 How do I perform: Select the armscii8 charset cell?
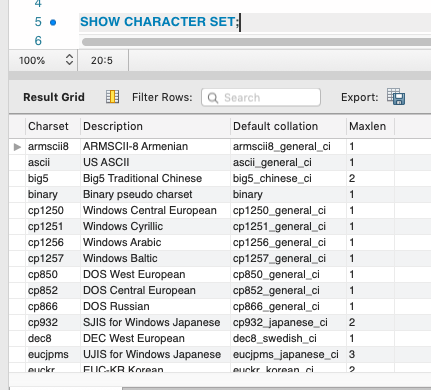(53, 146)
